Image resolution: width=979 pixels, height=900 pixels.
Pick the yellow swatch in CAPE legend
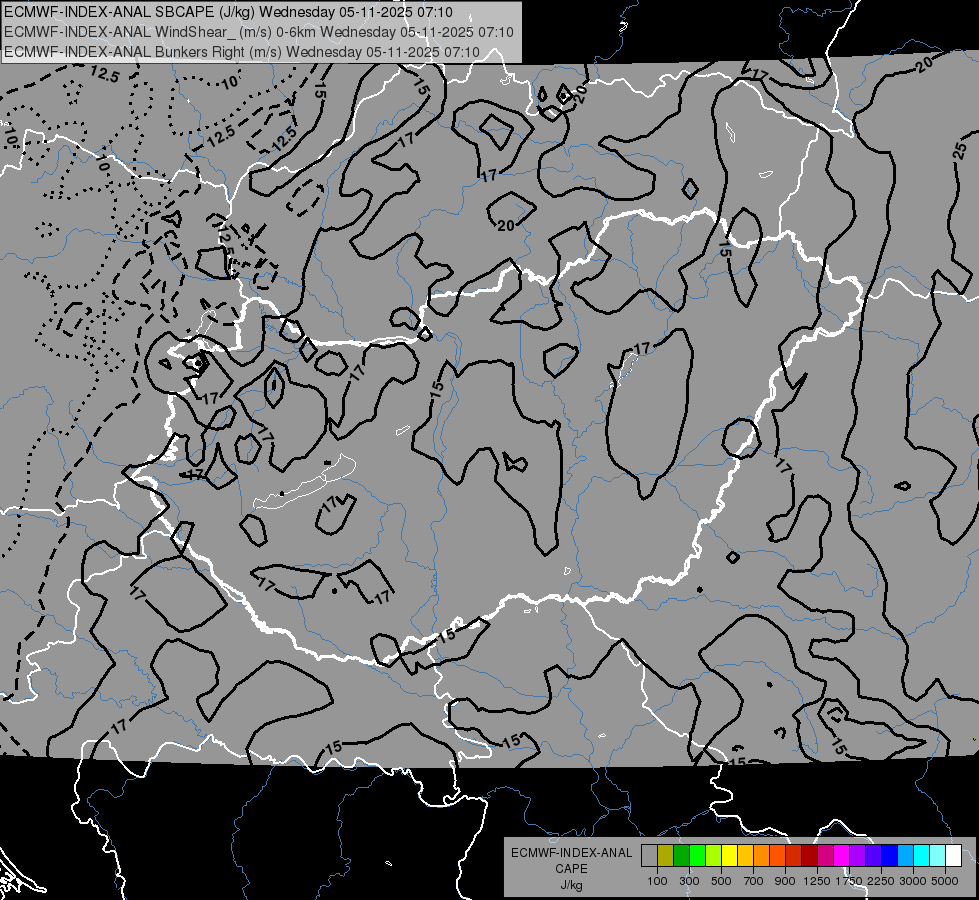[x=729, y=856]
